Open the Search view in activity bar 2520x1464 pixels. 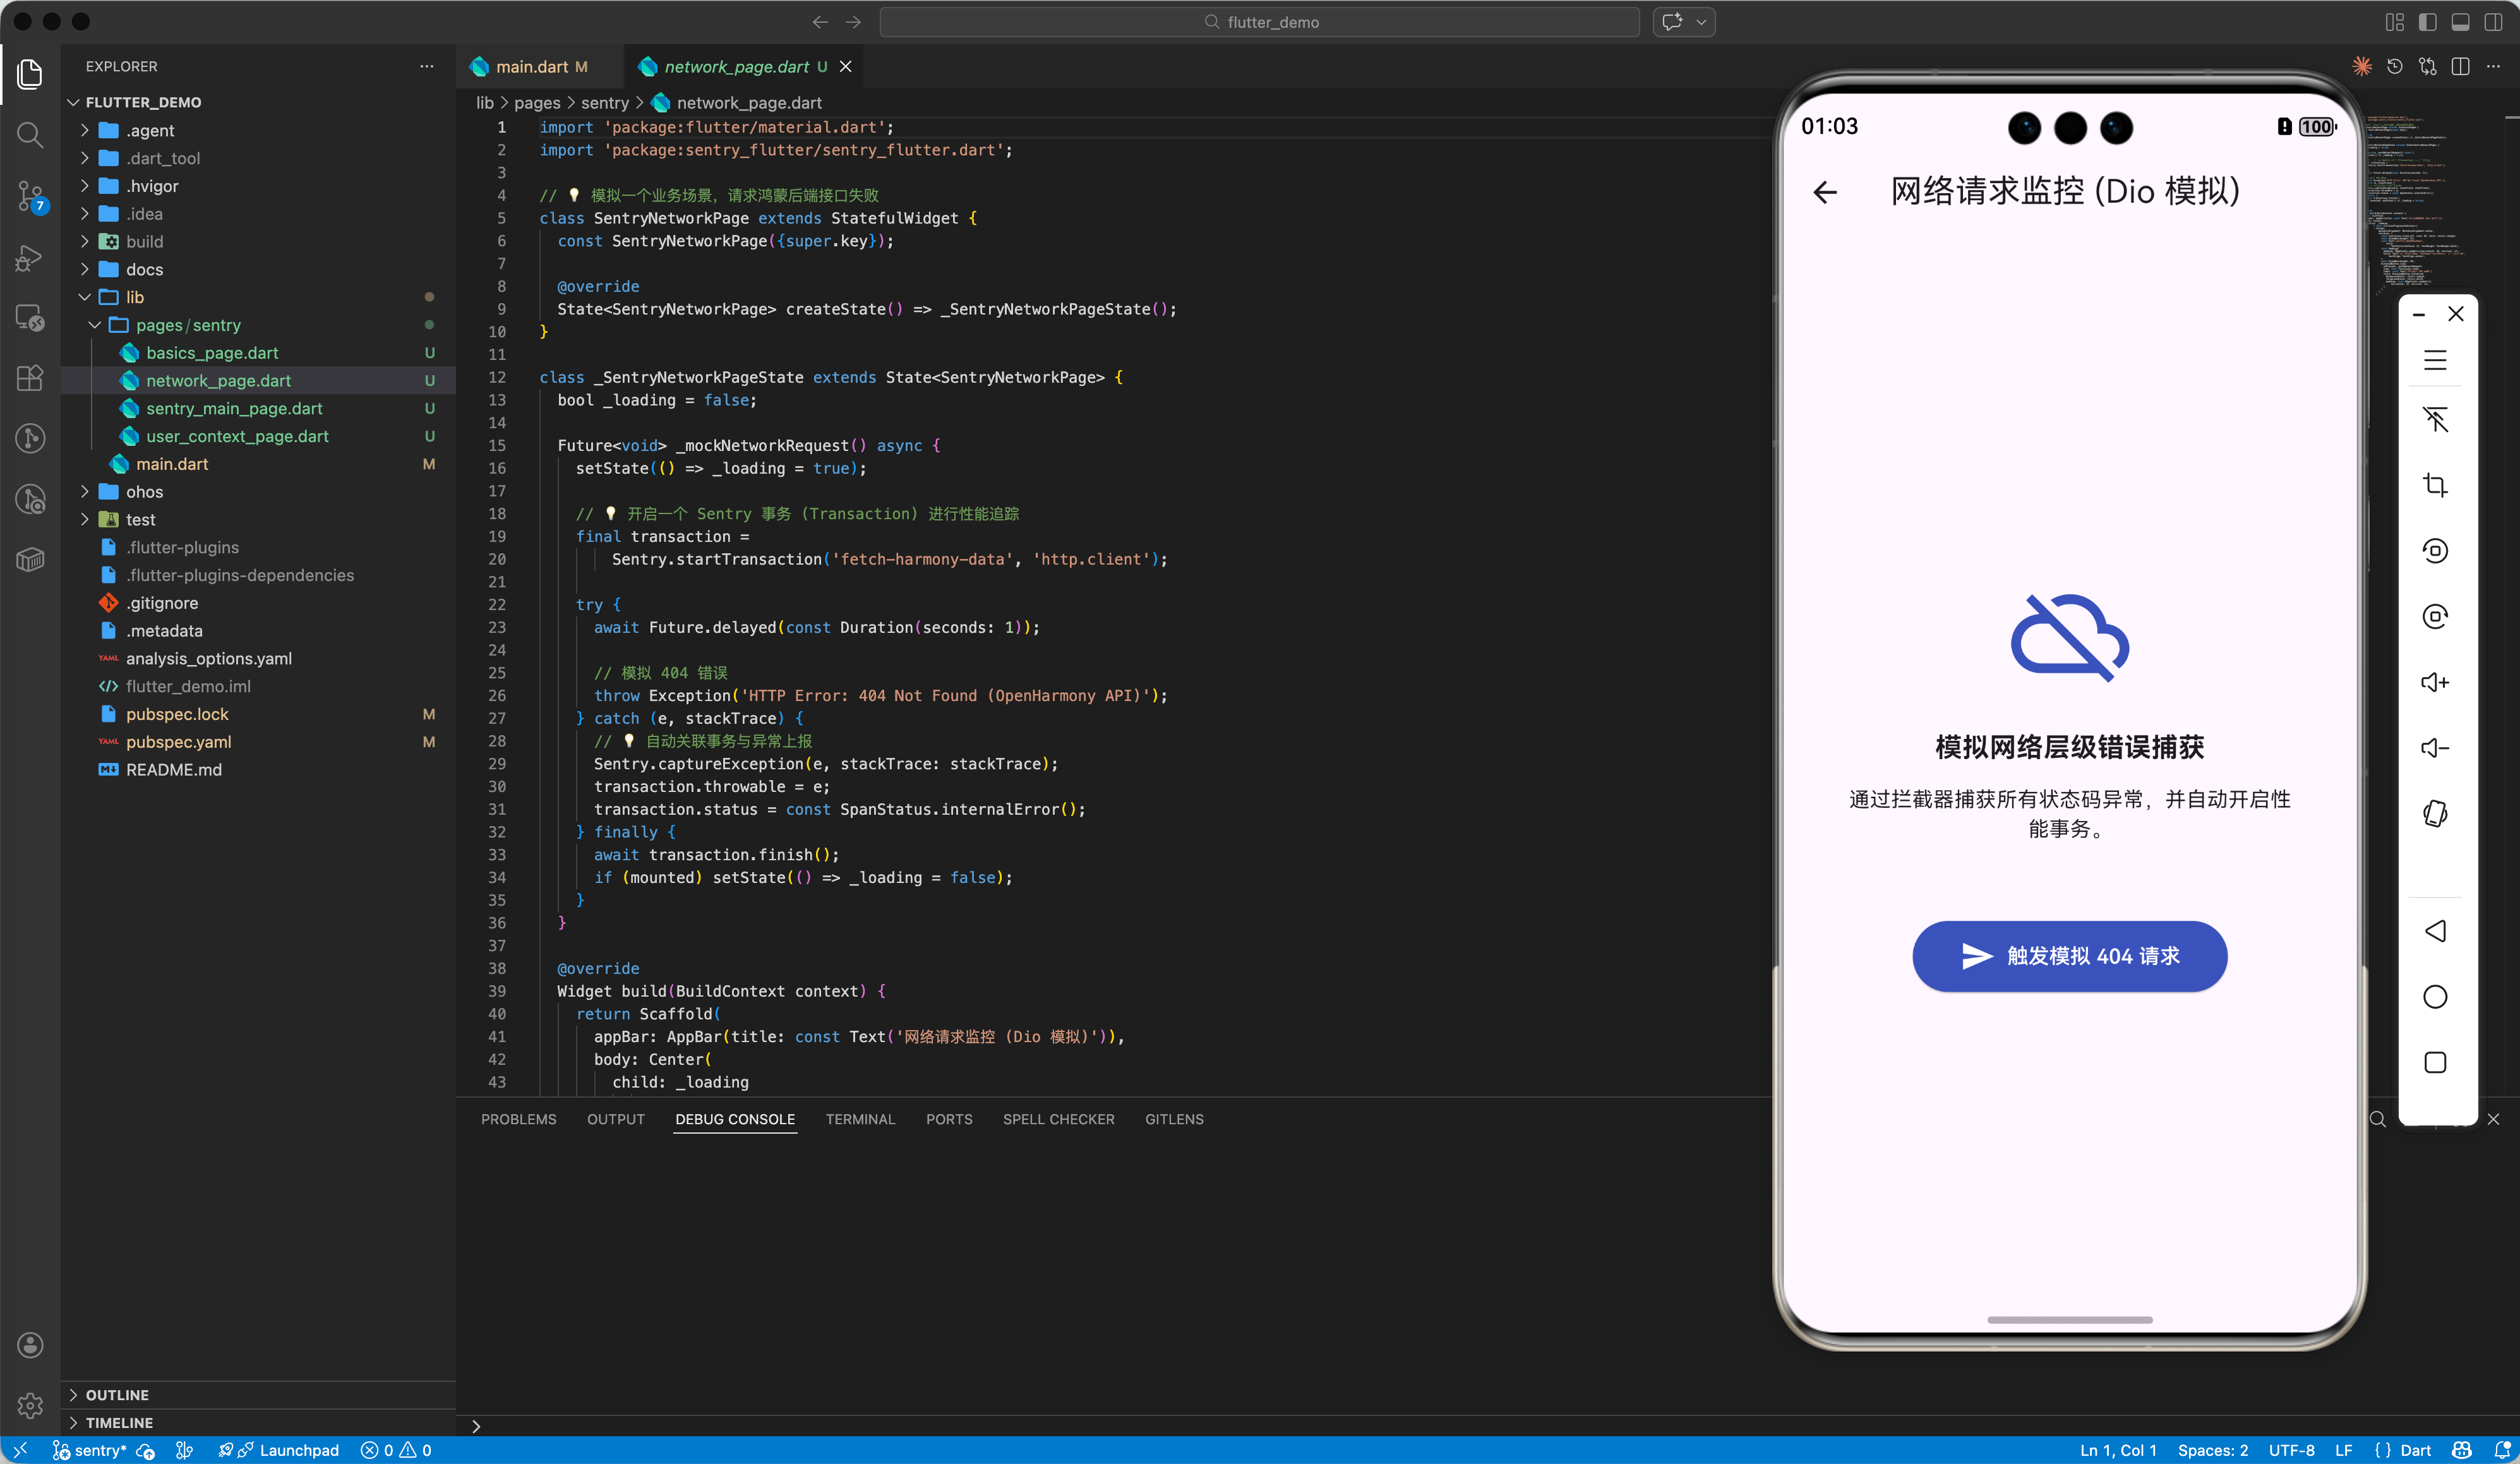coord(30,134)
